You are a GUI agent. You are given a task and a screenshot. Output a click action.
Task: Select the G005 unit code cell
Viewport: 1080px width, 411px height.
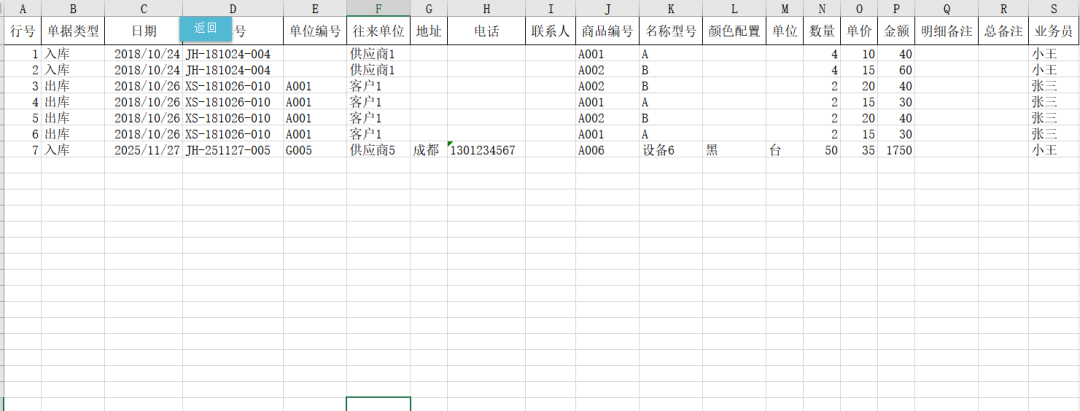click(x=314, y=150)
